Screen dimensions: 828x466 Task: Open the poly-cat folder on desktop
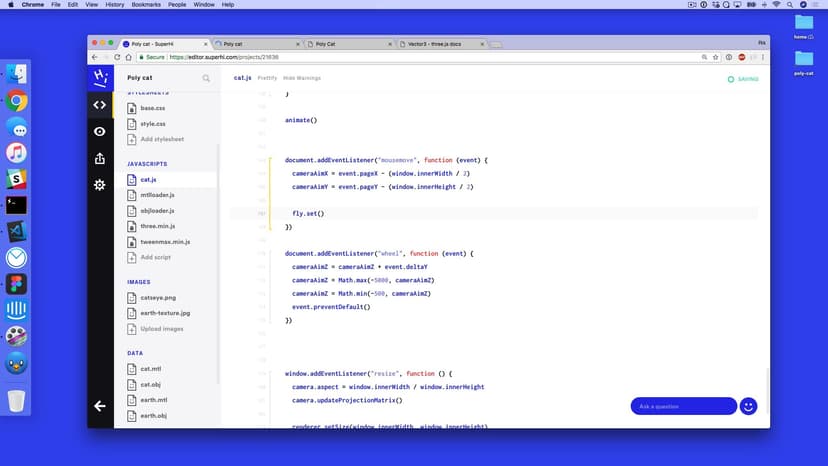click(x=803, y=62)
